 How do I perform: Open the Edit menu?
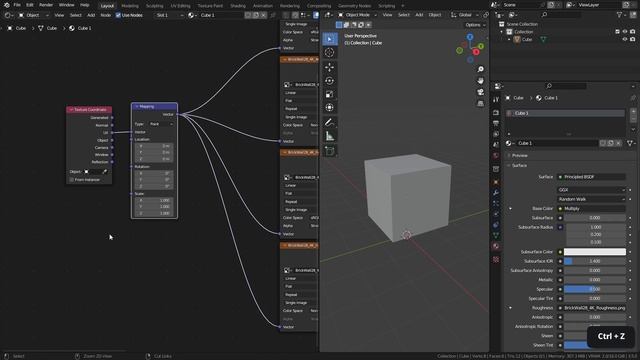[x=30, y=5]
